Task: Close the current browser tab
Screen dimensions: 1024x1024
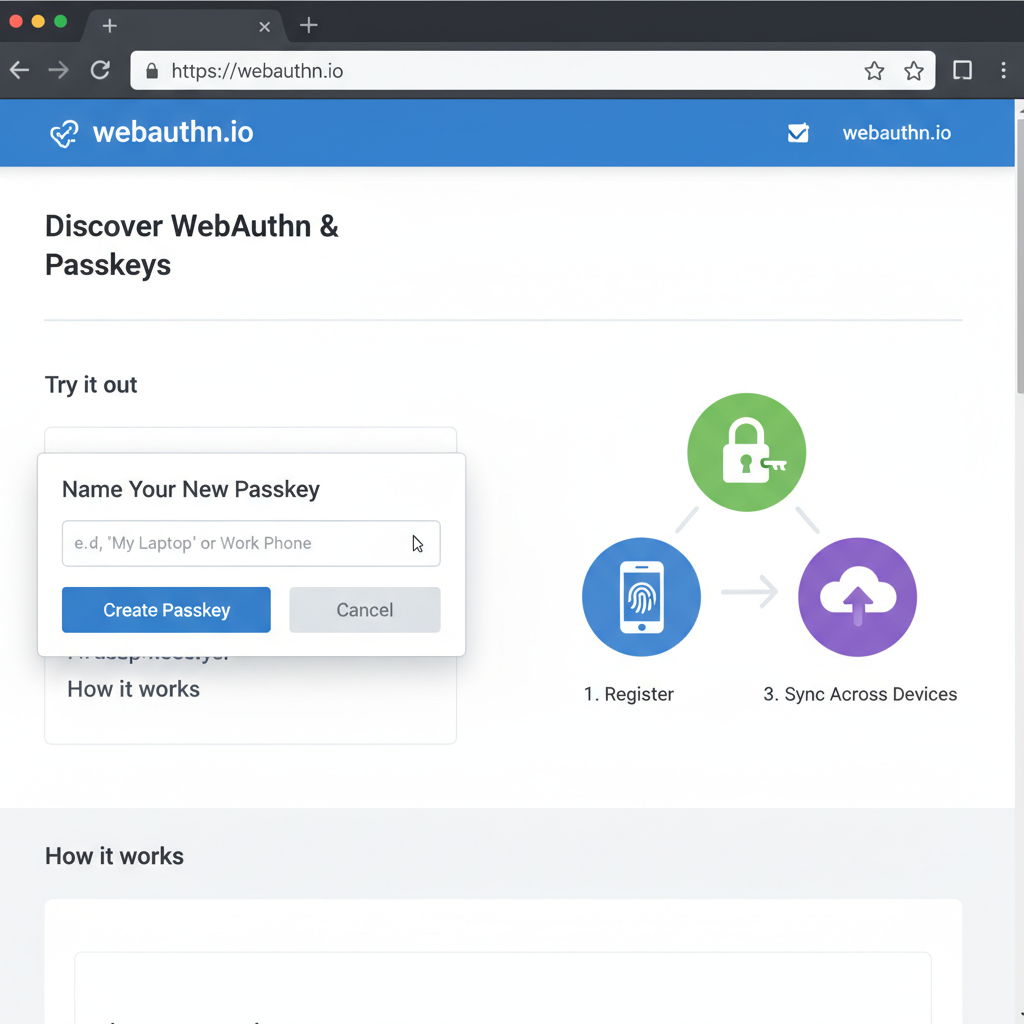Action: pos(264,27)
